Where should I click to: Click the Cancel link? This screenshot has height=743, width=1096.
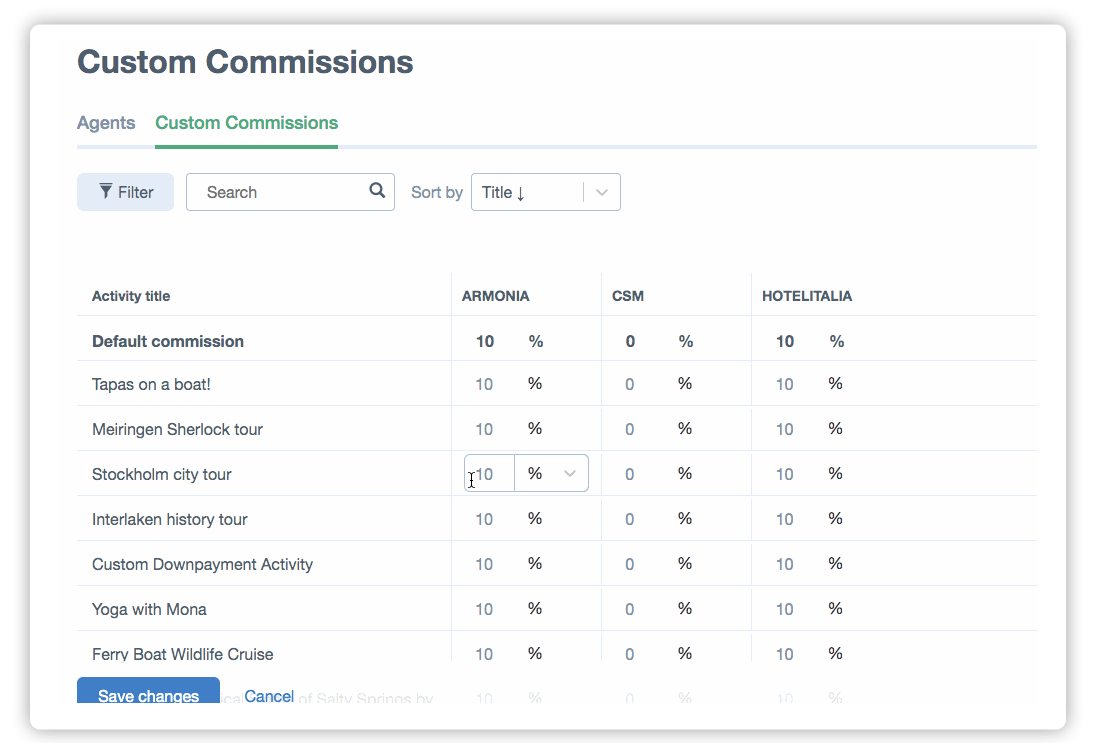click(x=269, y=696)
